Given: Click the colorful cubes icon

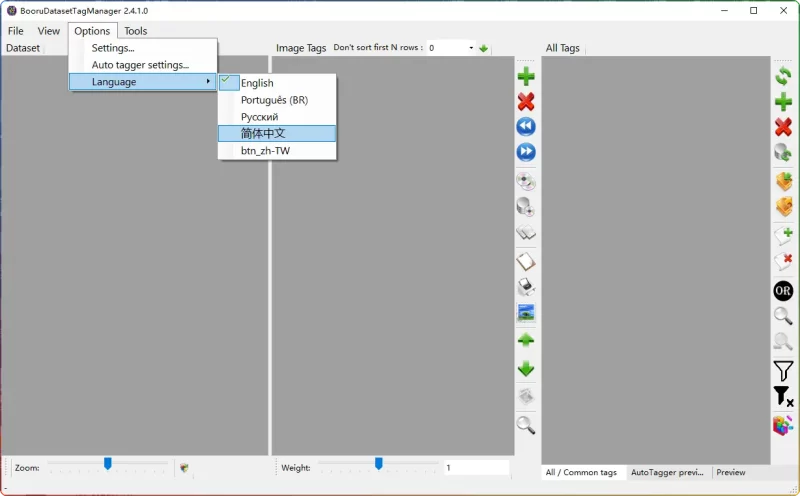Looking at the screenshot, I should coord(783,425).
